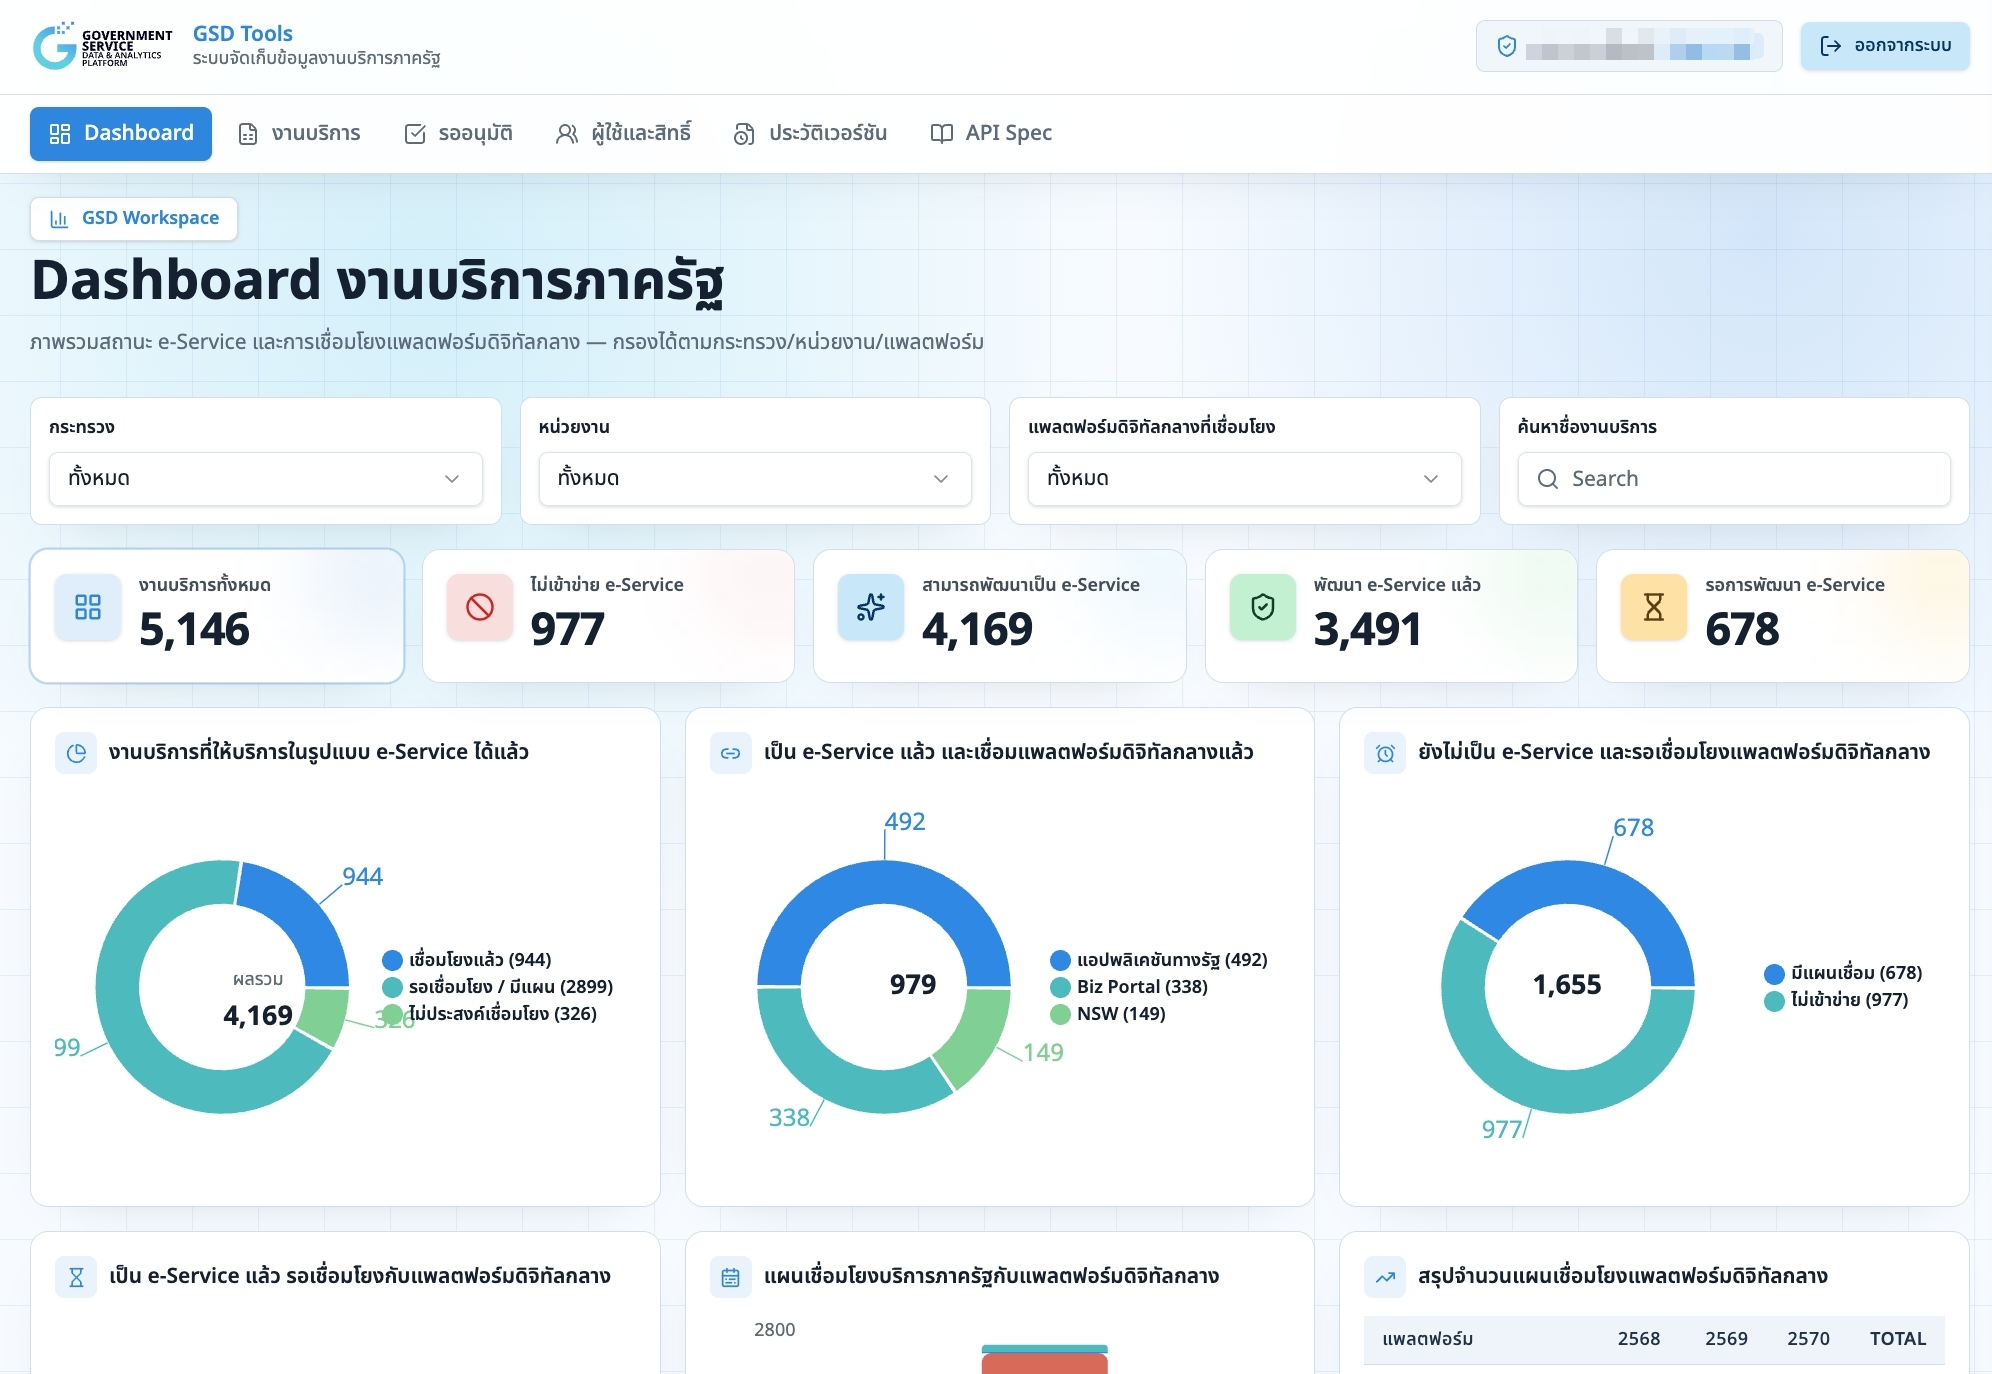The image size is (1992, 1374).
Task: Click the sparkles icon on สามารถพัฒนาเป็น e-Service card
Action: [871, 607]
